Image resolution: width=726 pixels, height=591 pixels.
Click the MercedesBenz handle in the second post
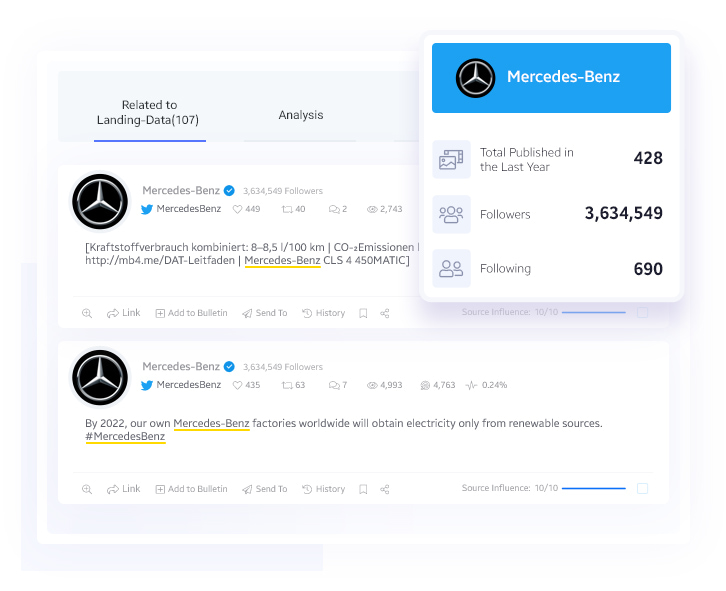pos(188,385)
